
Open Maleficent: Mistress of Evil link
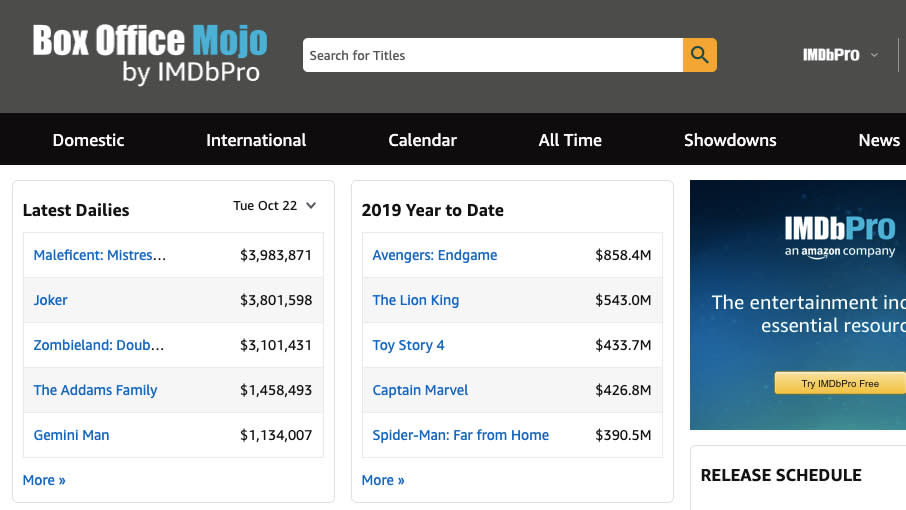100,255
